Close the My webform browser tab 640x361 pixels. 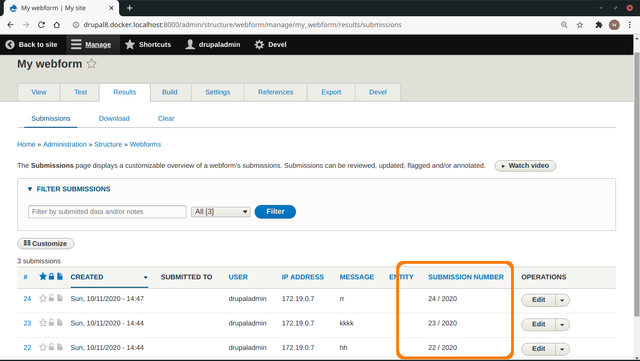(111, 8)
